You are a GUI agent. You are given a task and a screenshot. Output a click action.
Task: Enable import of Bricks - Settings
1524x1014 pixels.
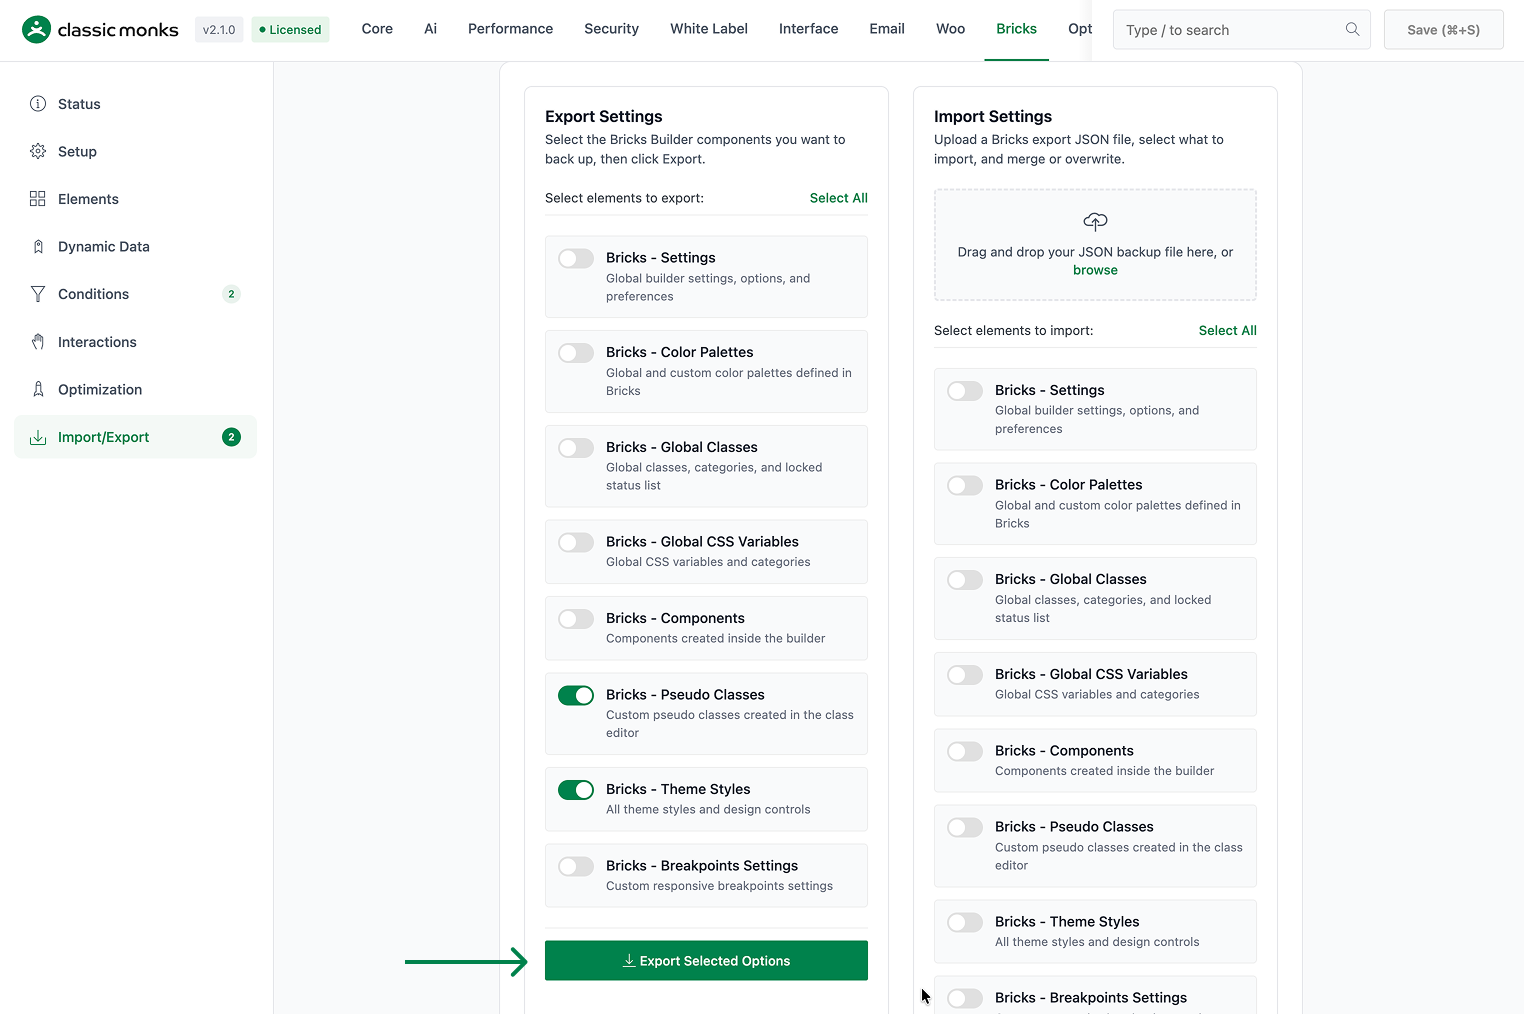click(x=965, y=391)
